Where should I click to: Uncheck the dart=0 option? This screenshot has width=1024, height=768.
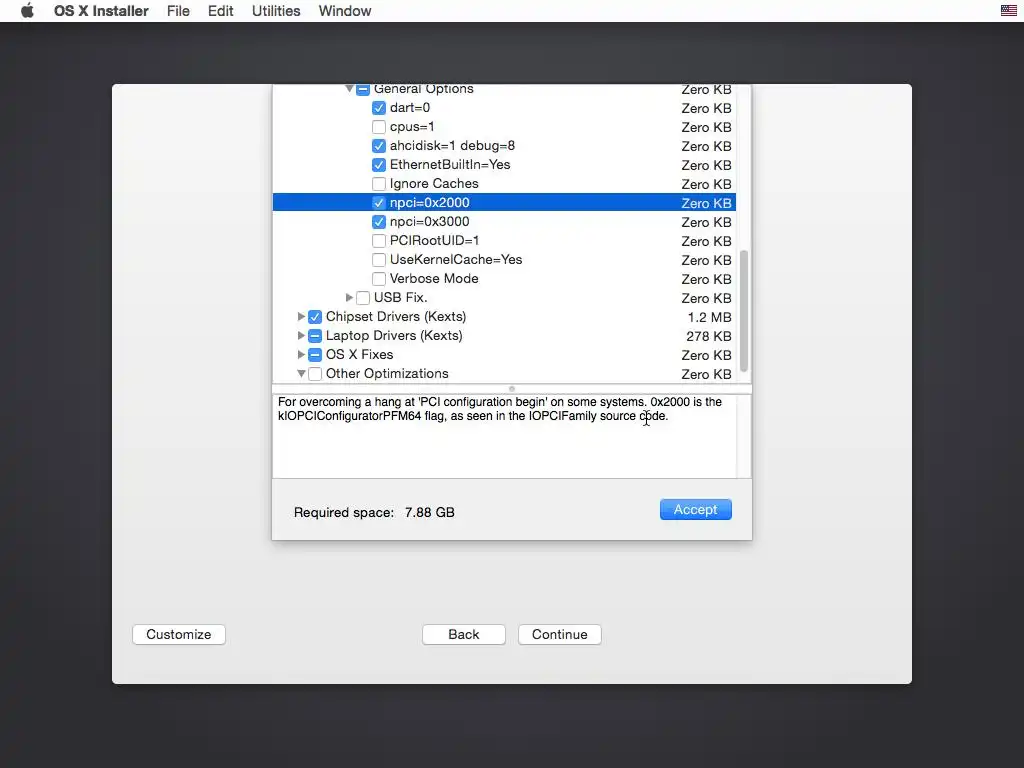pos(379,108)
